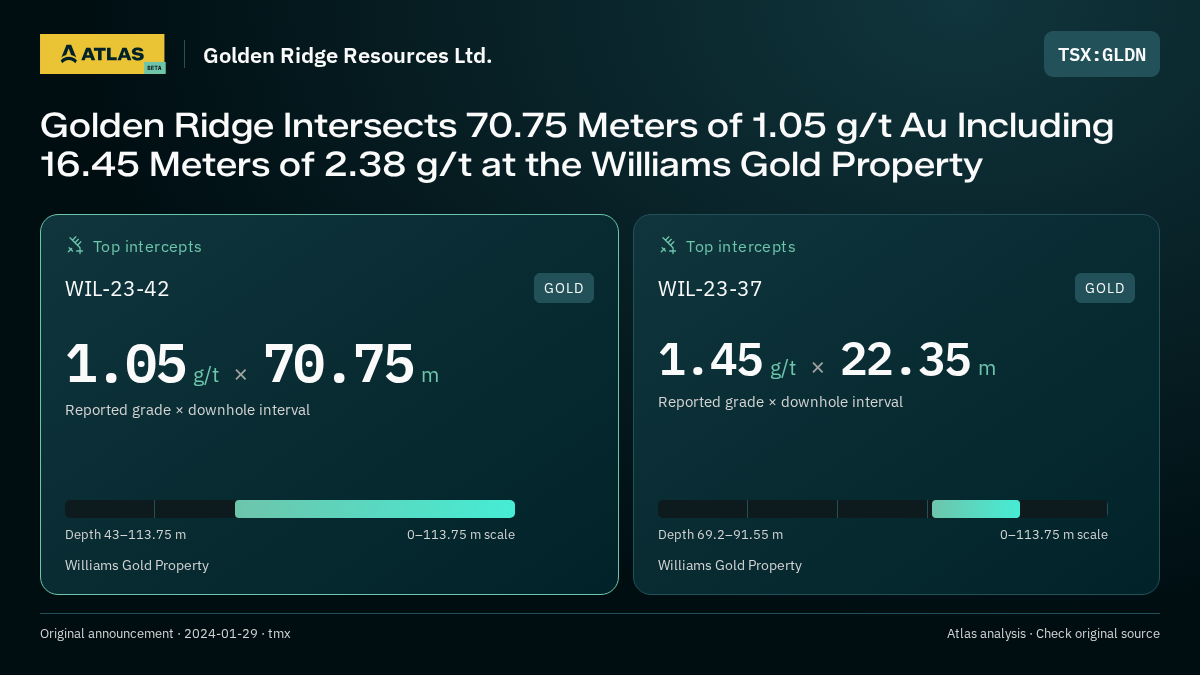The width and height of the screenshot is (1200, 675).
Task: Click 'Top intercepts' label in the WIL-23-37 card
Action: pyautogui.click(x=740, y=246)
